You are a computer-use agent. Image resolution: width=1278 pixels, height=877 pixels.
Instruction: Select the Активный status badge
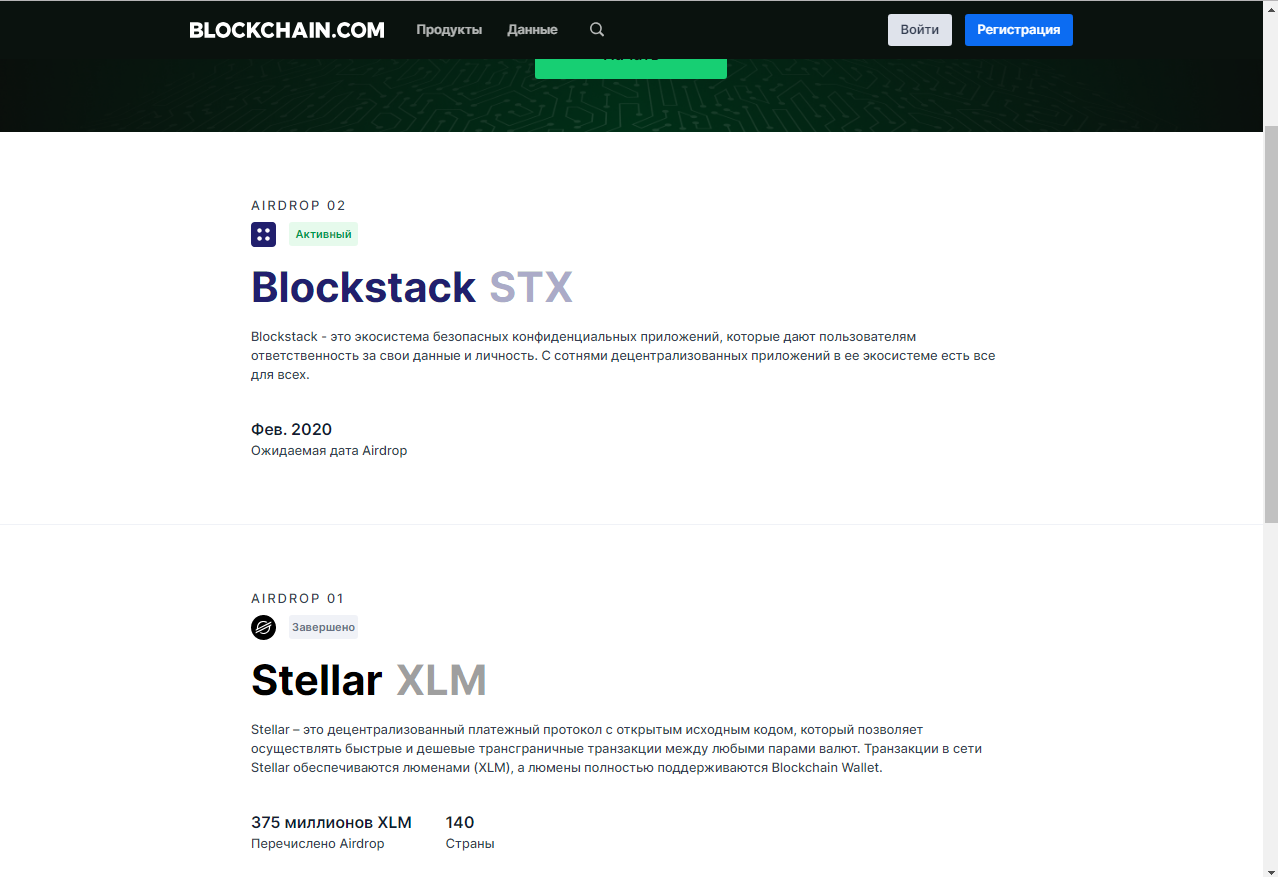tap(323, 235)
